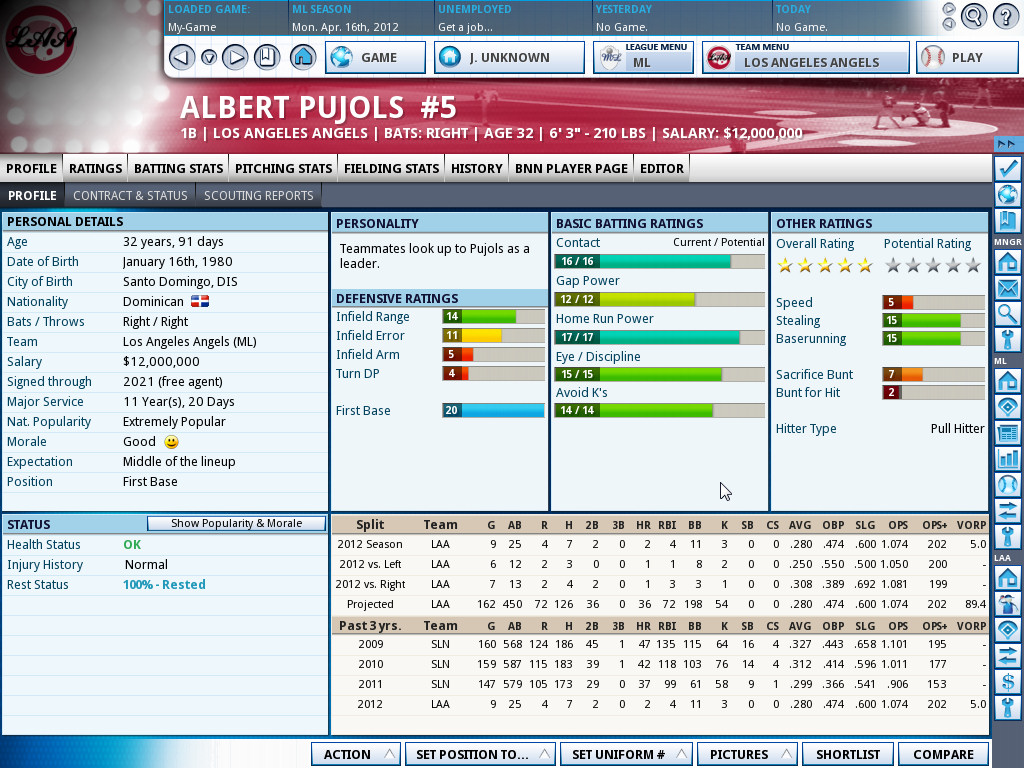
Task: Click the LAA team logo at top left
Action: click(41, 38)
